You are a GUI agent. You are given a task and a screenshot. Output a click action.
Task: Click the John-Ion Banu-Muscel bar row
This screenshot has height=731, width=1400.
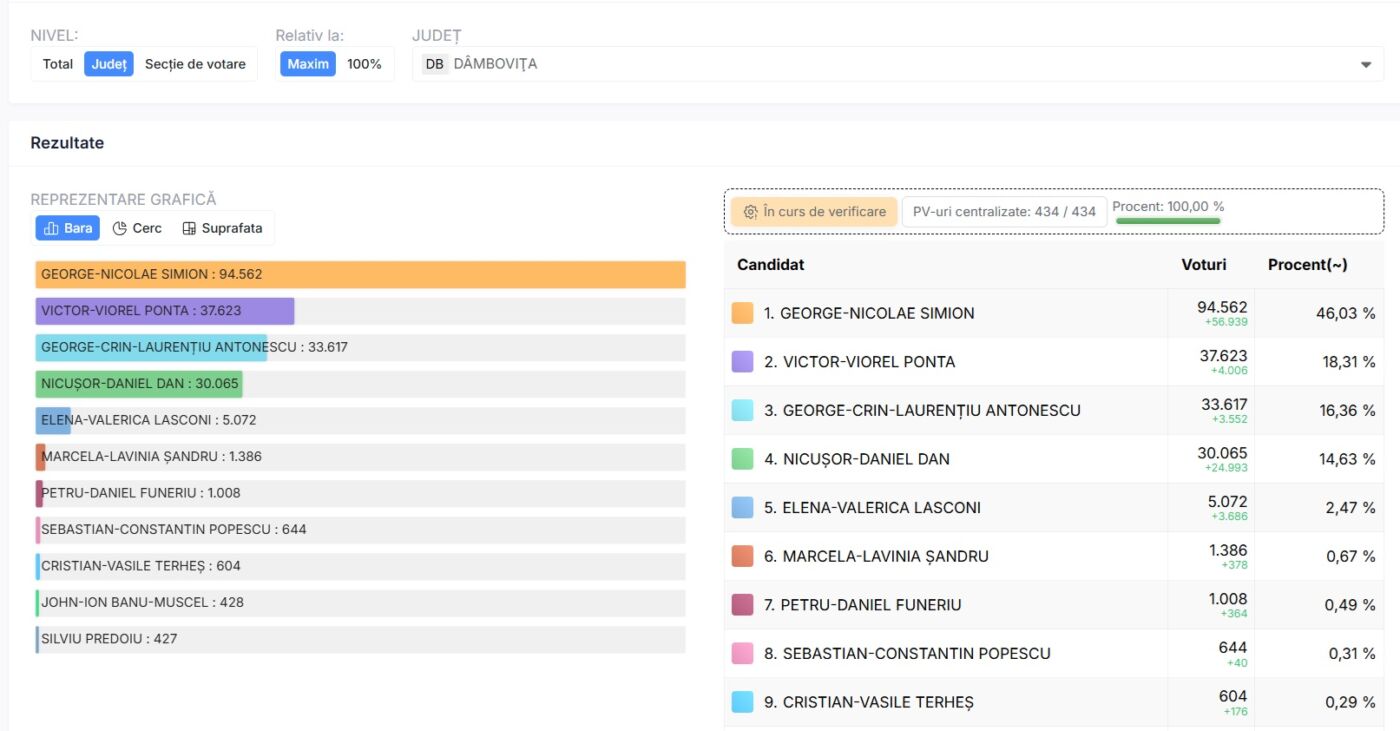360,603
